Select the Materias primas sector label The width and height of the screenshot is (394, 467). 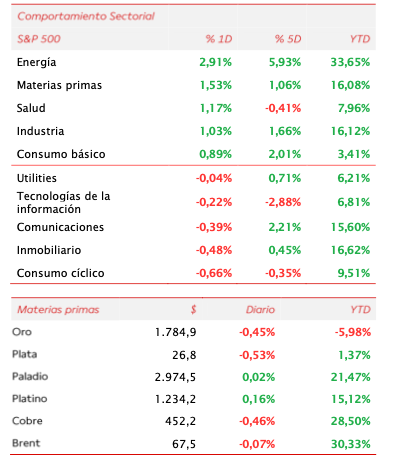(x=59, y=85)
